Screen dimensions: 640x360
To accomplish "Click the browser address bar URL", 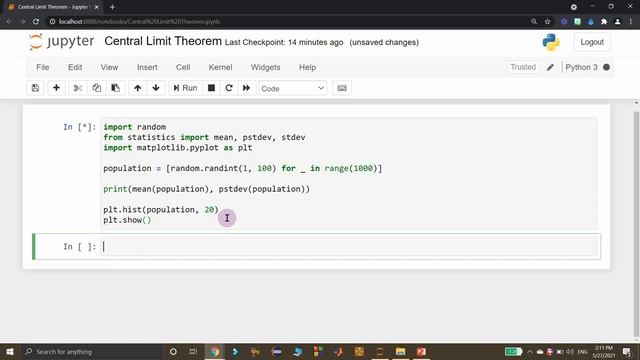I will click(x=139, y=22).
